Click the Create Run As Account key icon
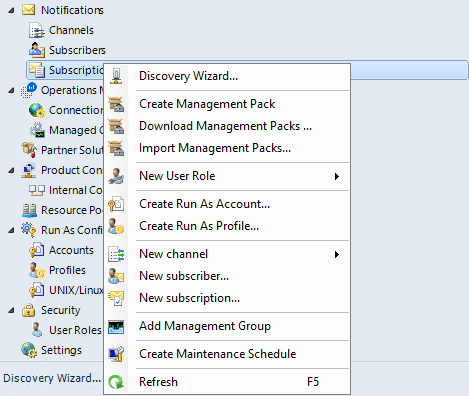The height and width of the screenshot is (396, 469). [x=116, y=204]
